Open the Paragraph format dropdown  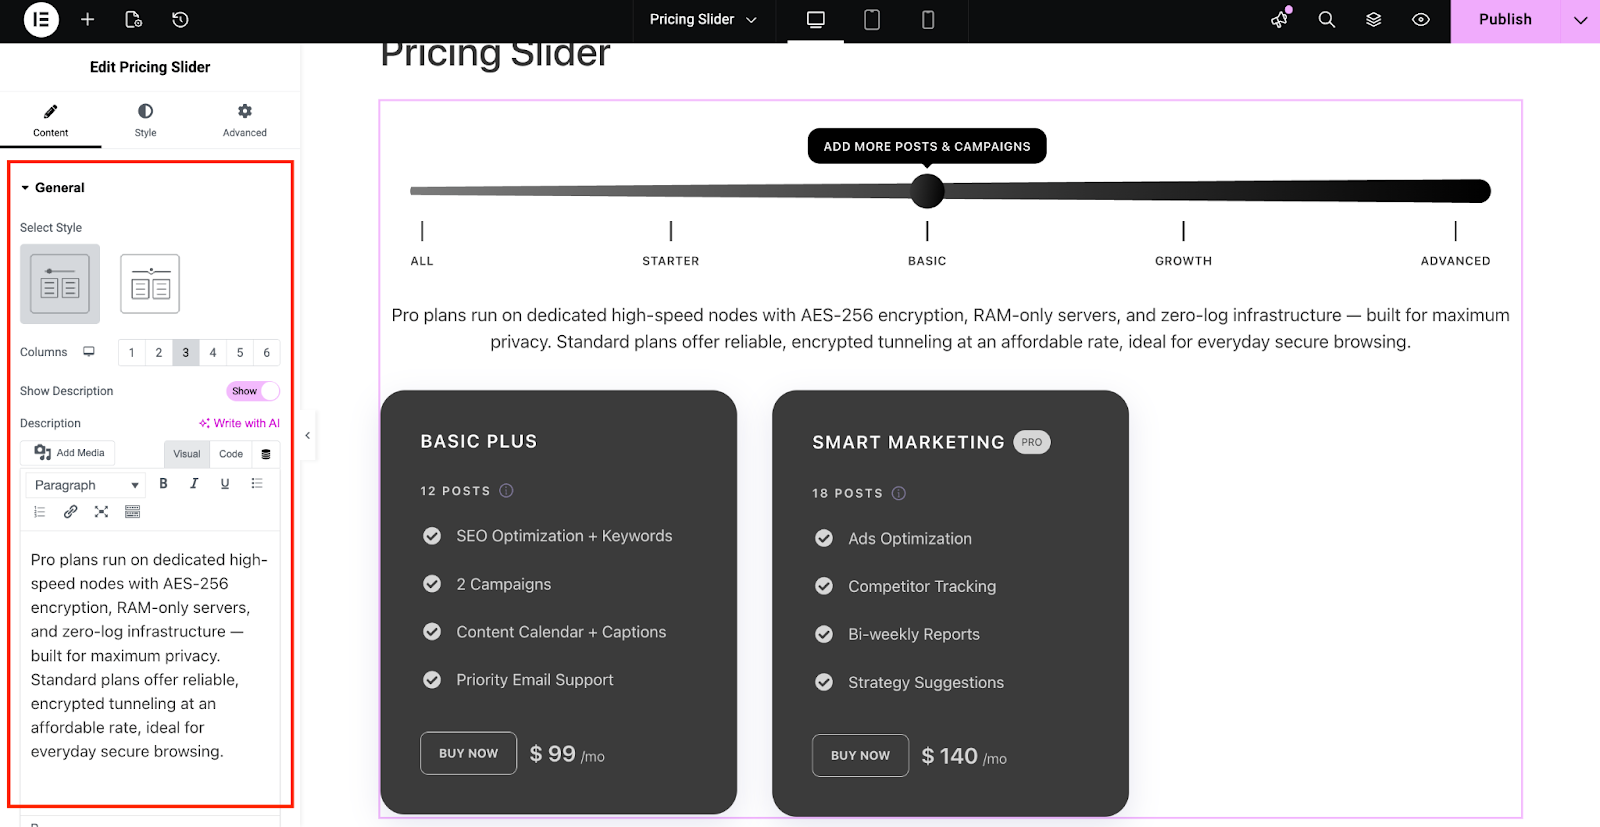84,484
